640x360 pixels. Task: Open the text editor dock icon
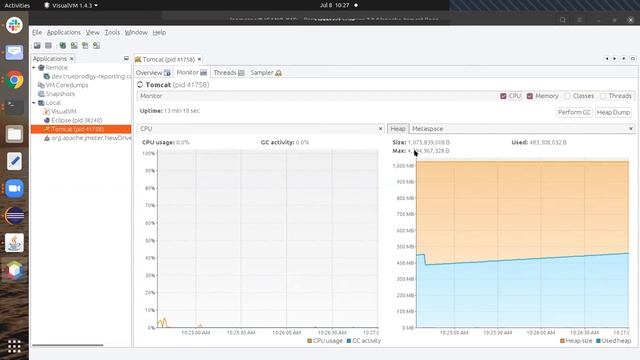(14, 161)
